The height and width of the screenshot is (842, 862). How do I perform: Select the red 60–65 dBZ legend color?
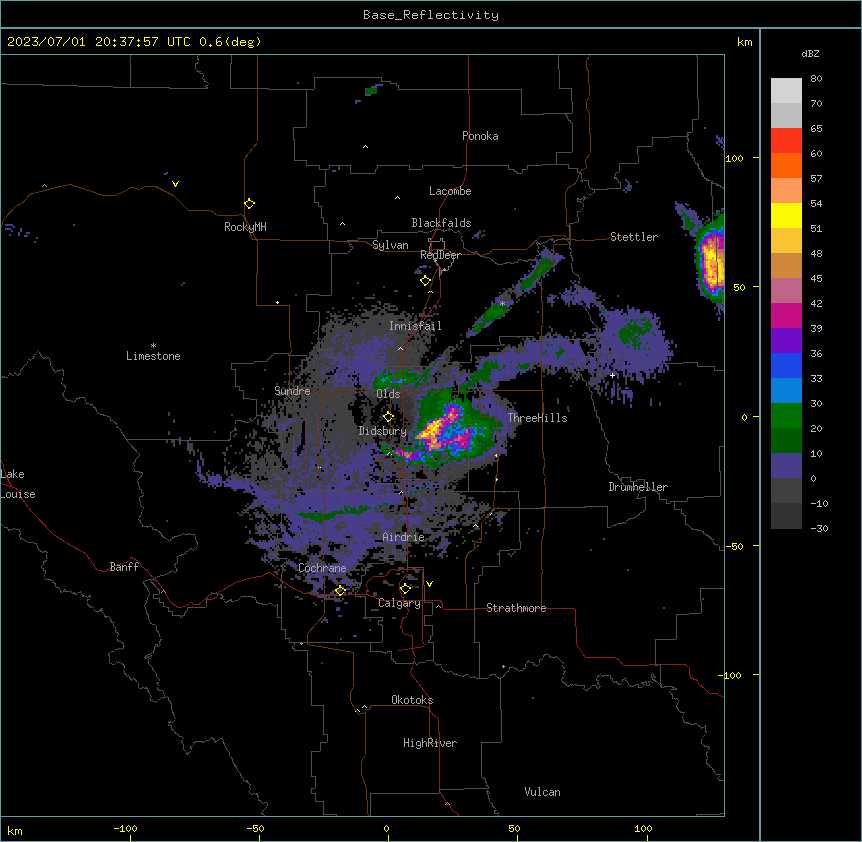[786, 141]
